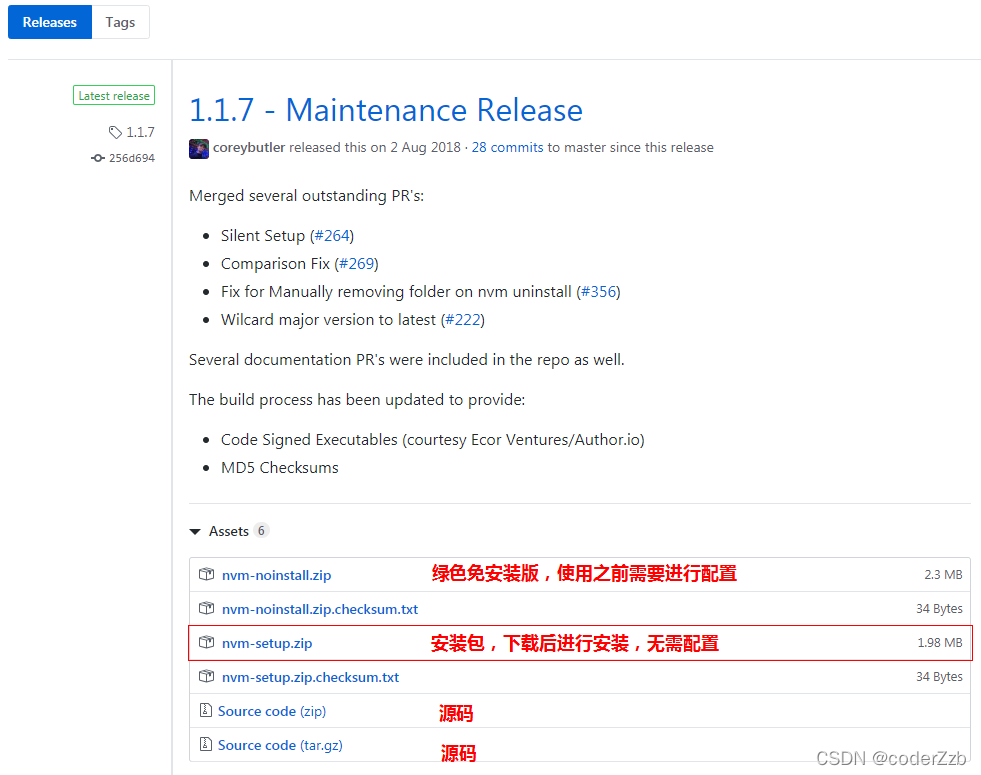Screen dimensions: 981x775
Task: Click the commit icon beside 256d694
Action: click(98, 158)
